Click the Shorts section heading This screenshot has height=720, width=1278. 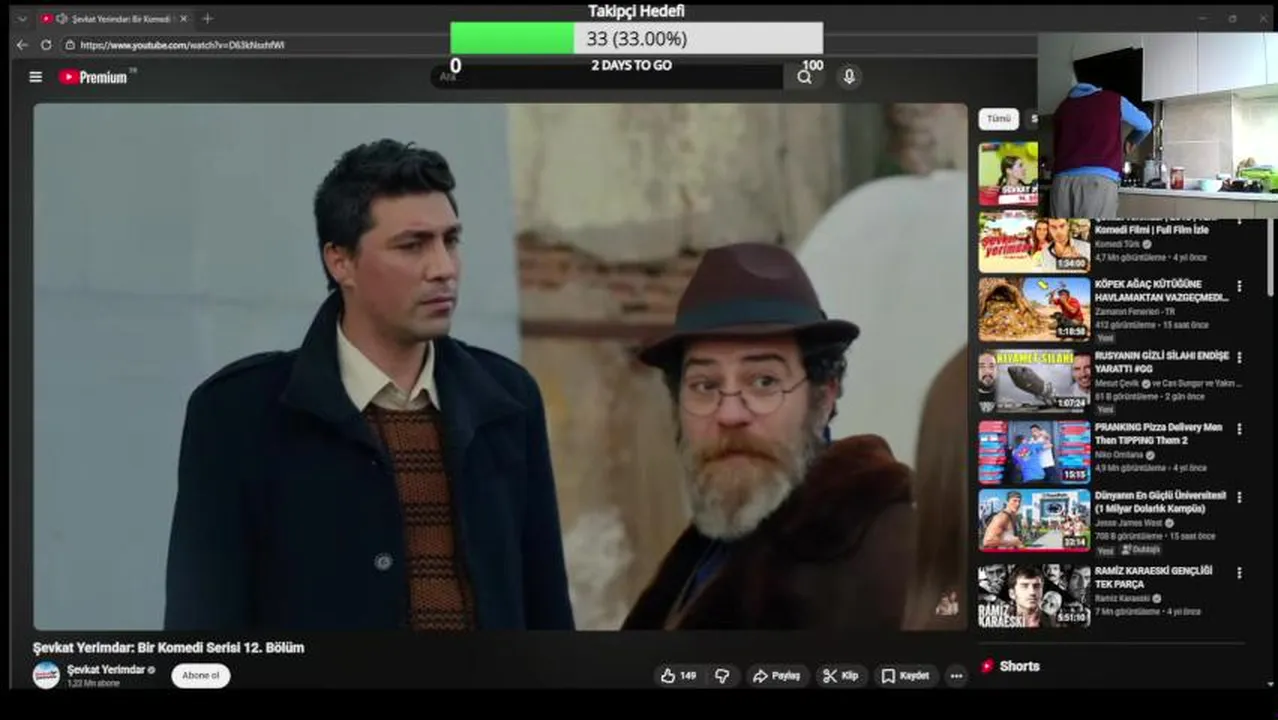[1019, 666]
